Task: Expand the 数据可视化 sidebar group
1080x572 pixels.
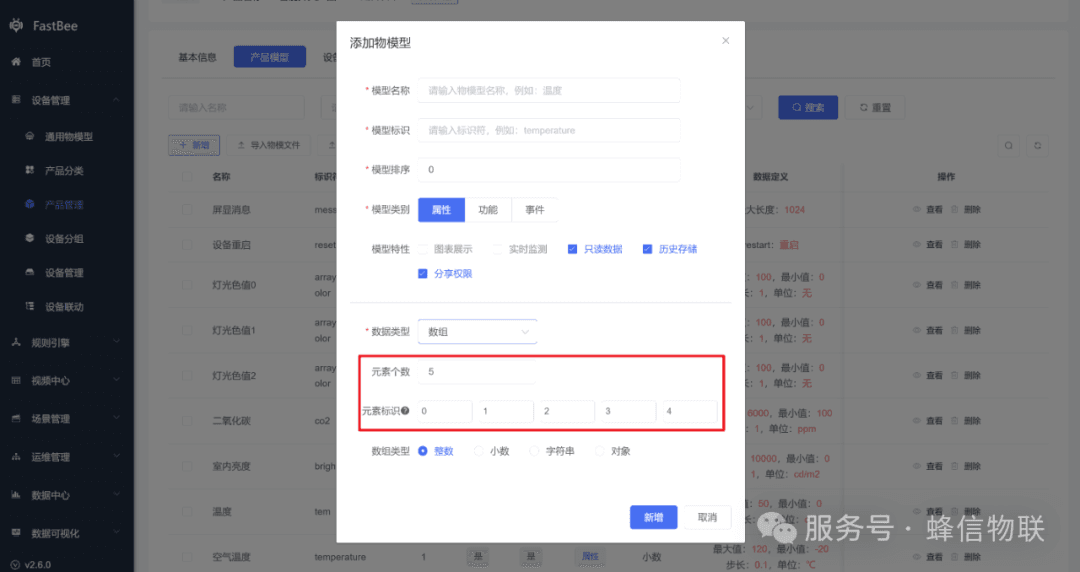Action: tap(116, 532)
